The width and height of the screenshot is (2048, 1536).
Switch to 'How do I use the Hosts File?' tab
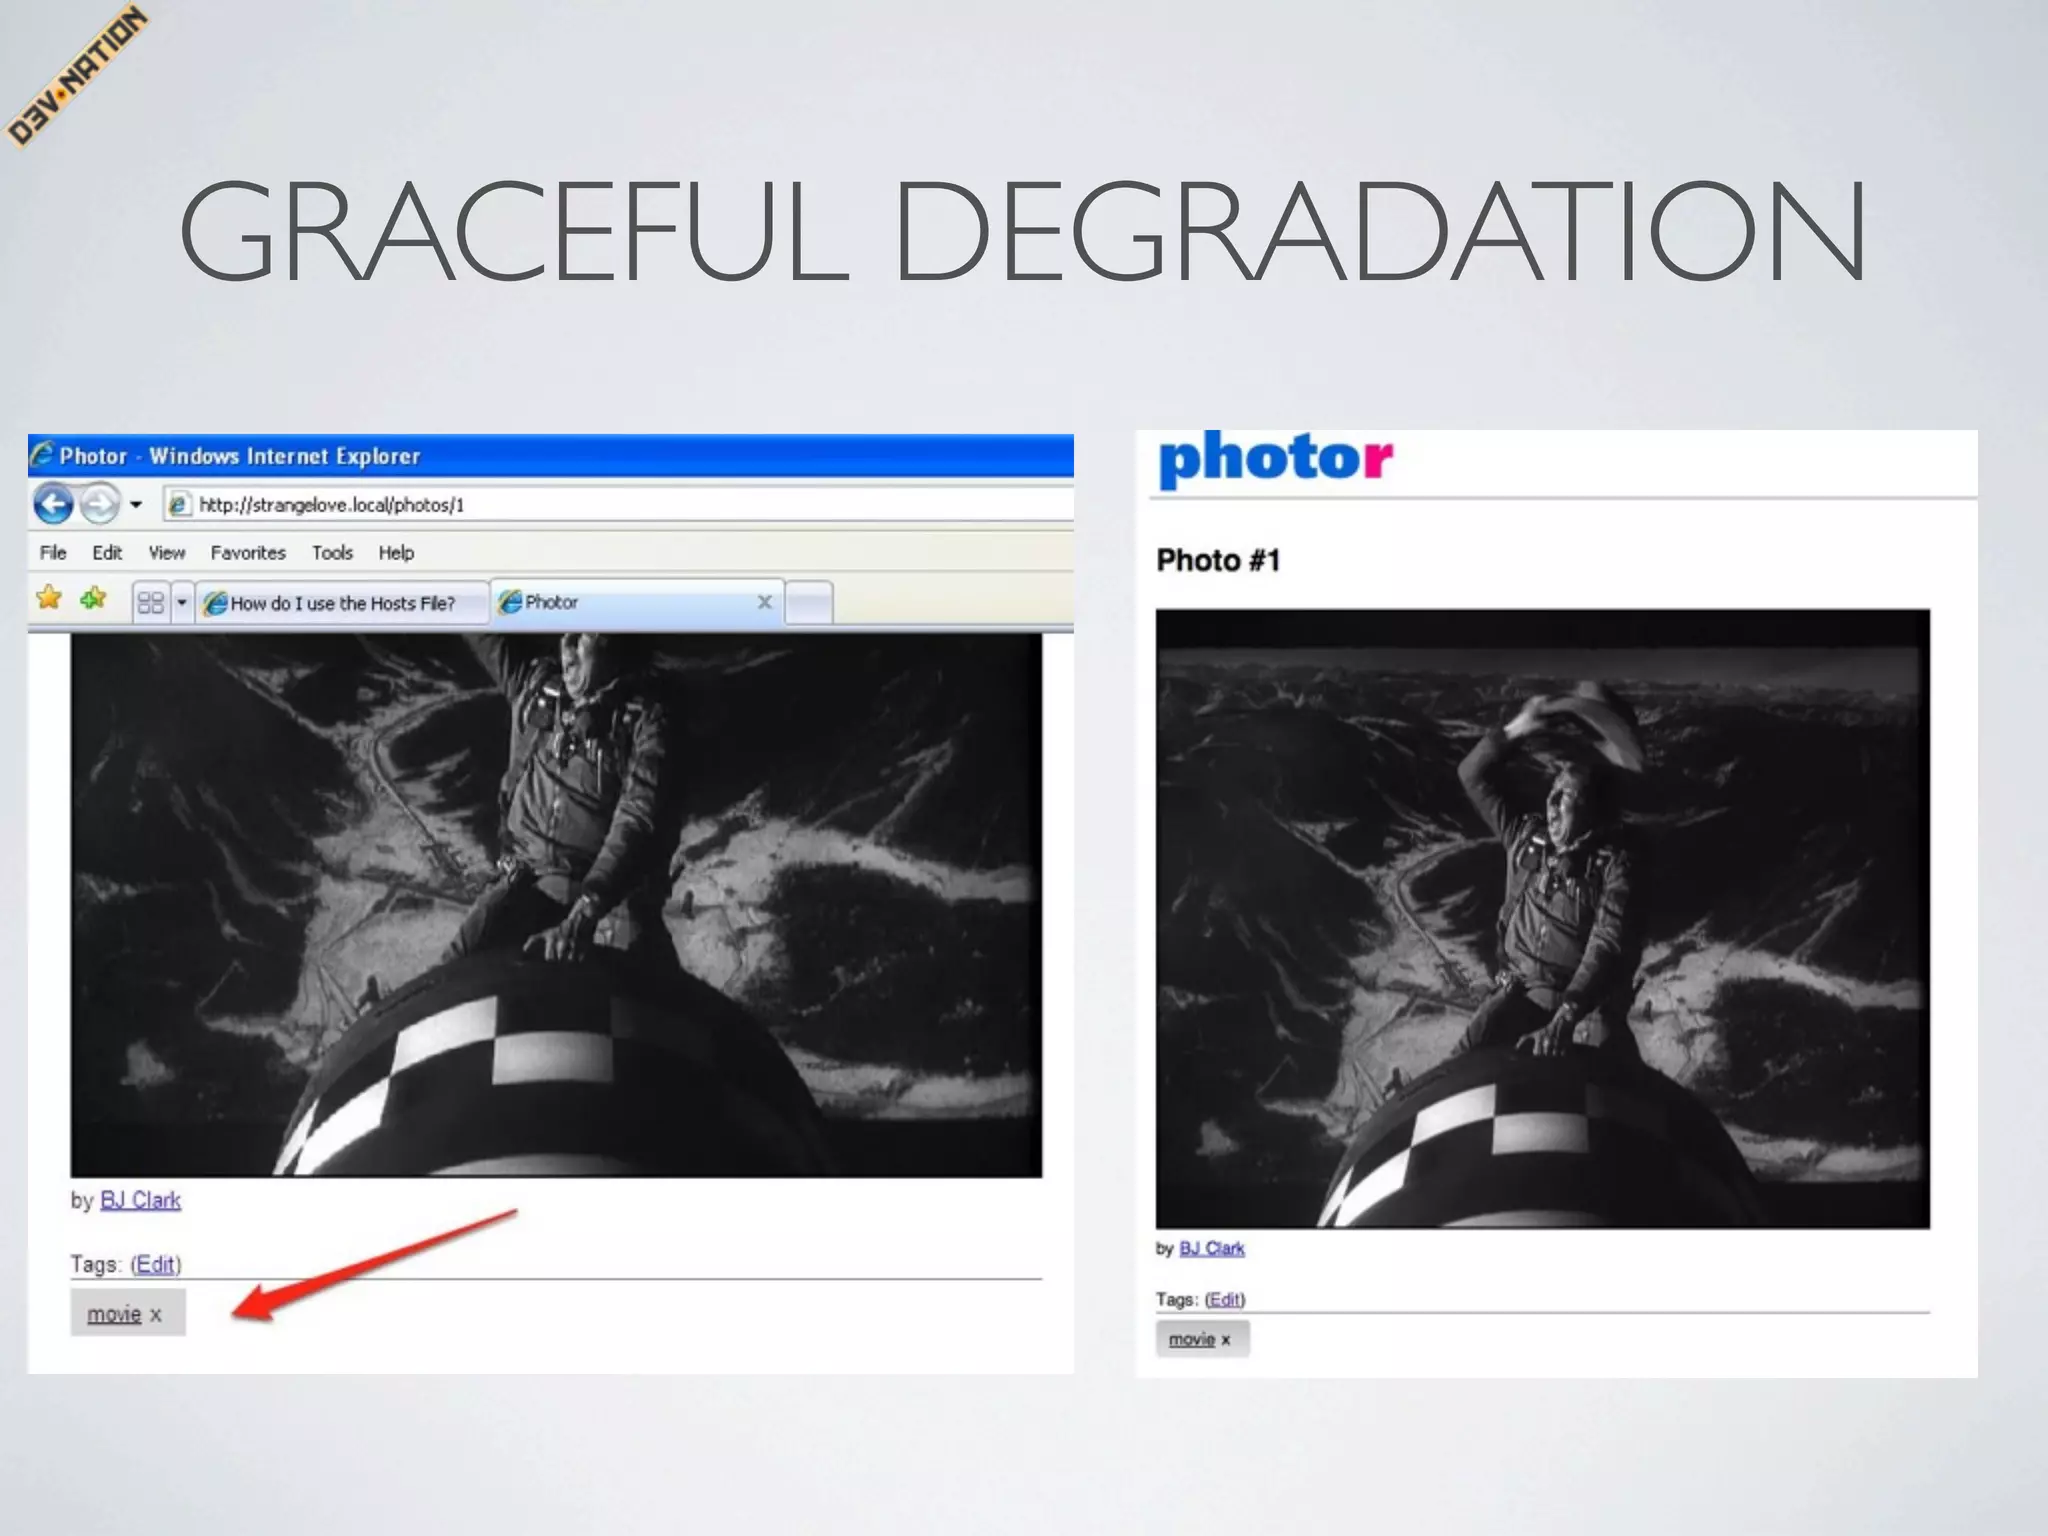(x=342, y=603)
